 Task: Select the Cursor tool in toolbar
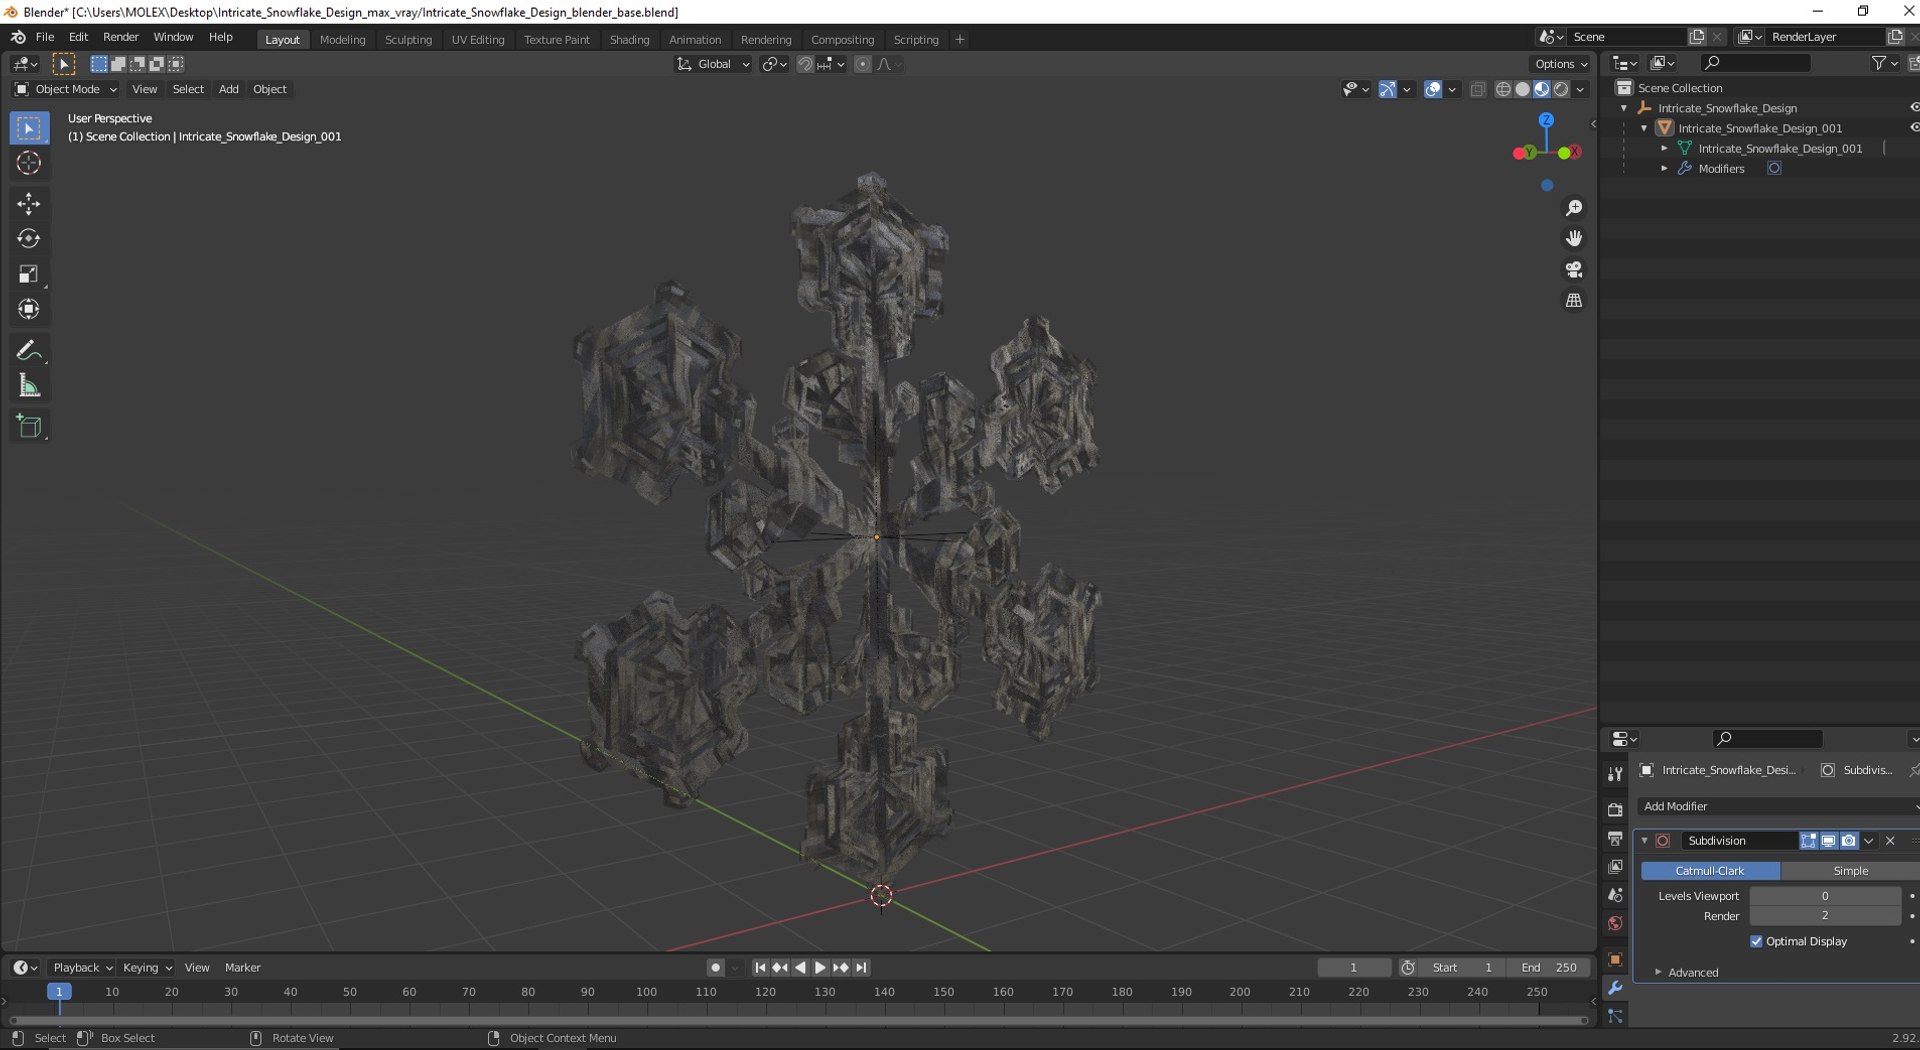coord(29,163)
